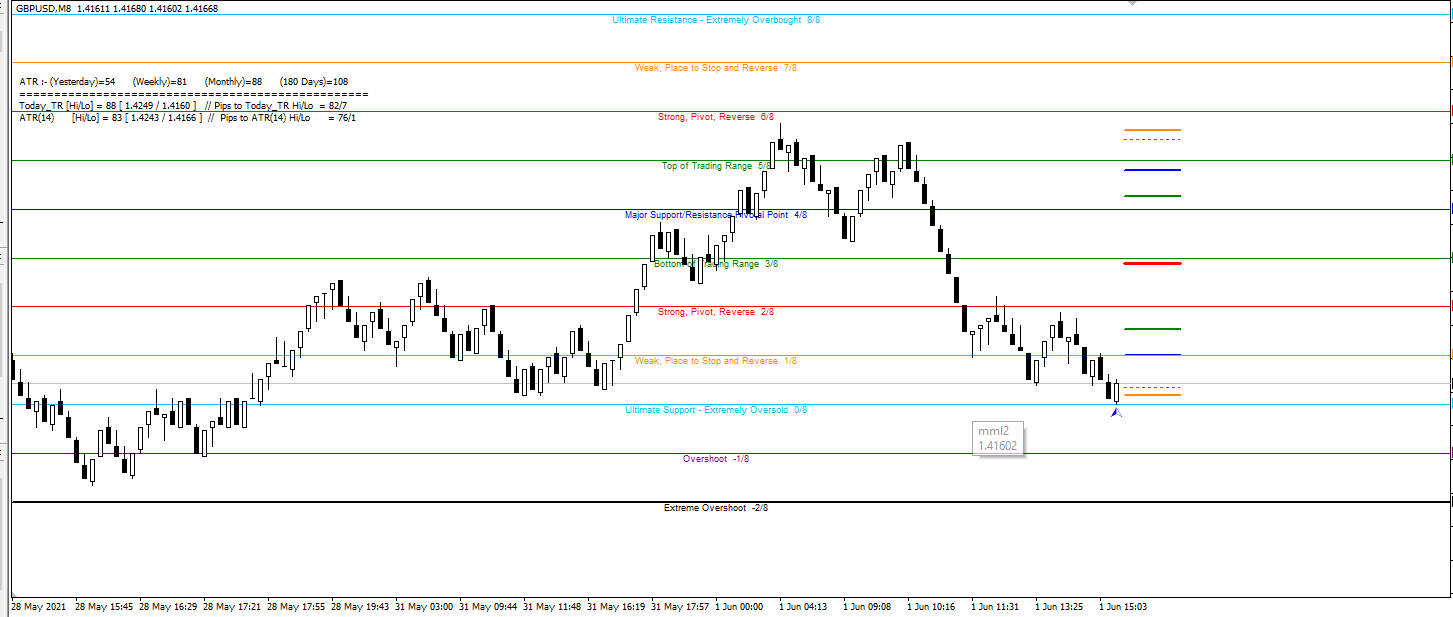
Task: Click the chart shift triangle on the top edge
Action: click(x=1131, y=4)
